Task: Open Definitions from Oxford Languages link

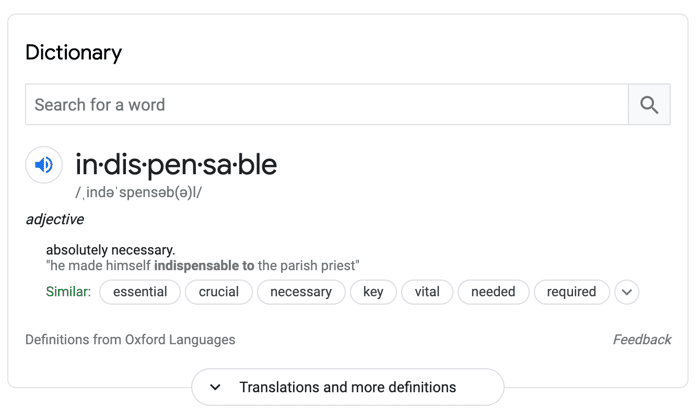Action: (130, 340)
